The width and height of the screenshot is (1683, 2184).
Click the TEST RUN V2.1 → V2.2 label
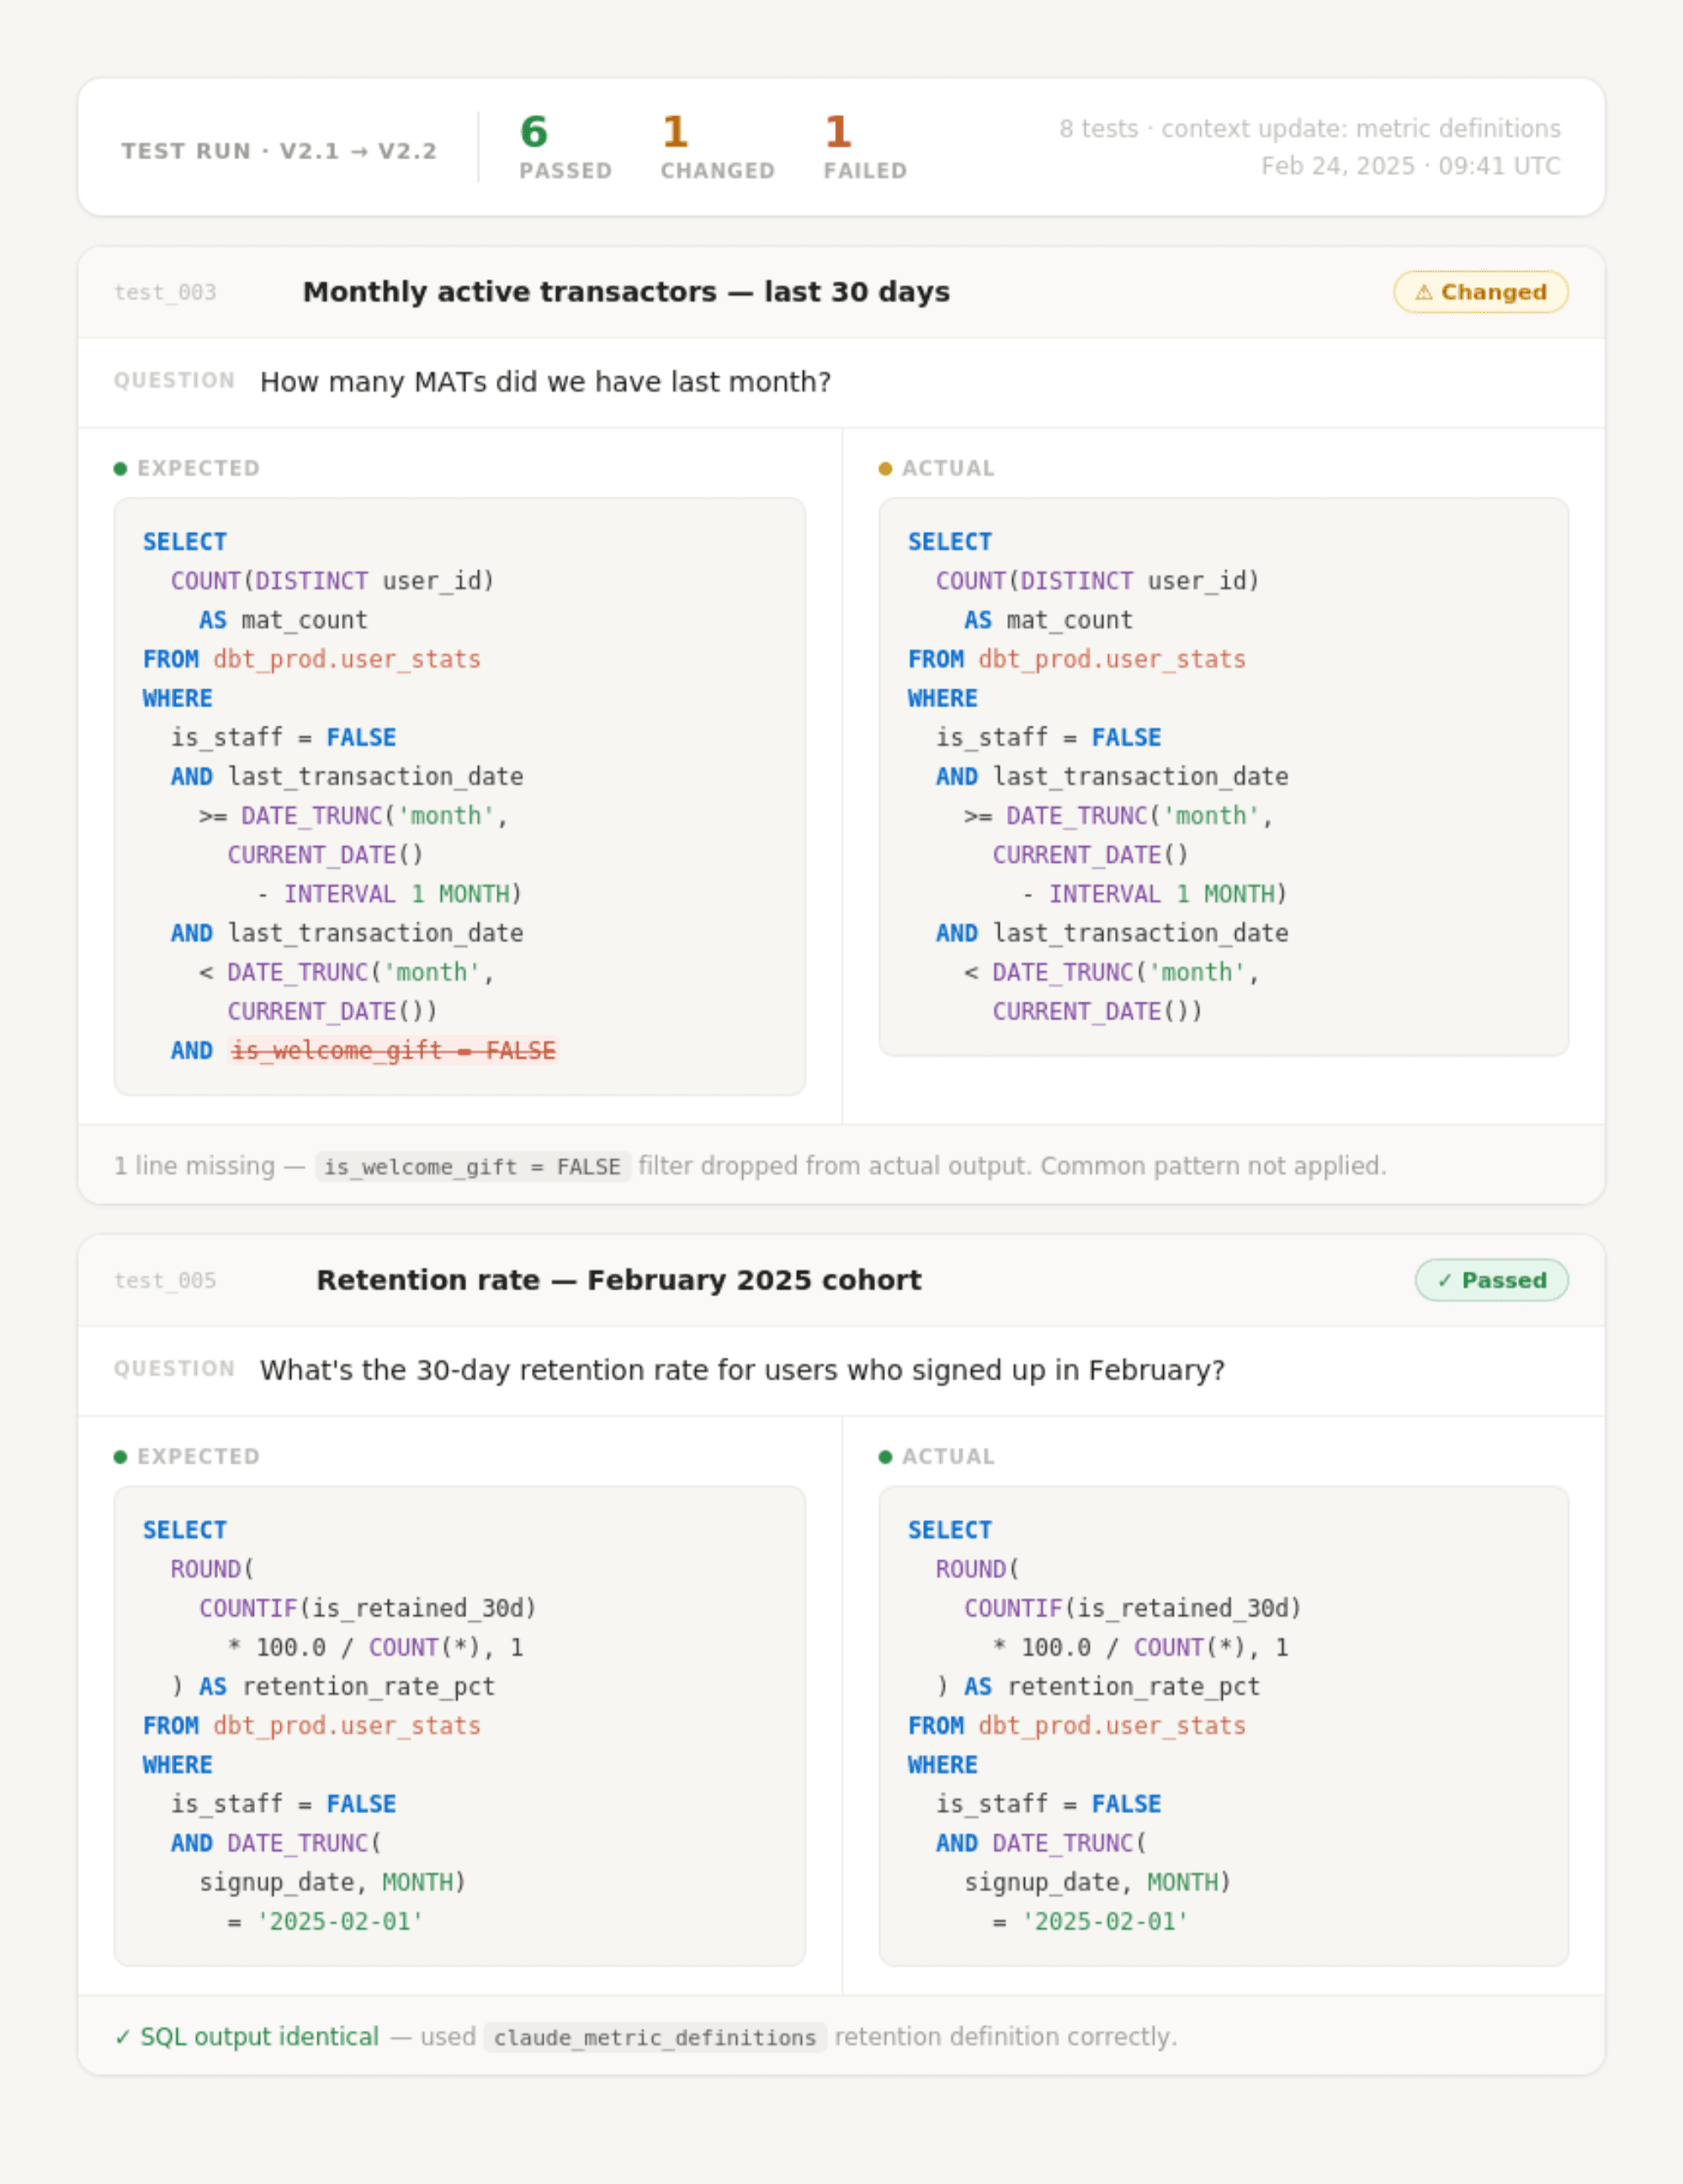[x=279, y=151]
